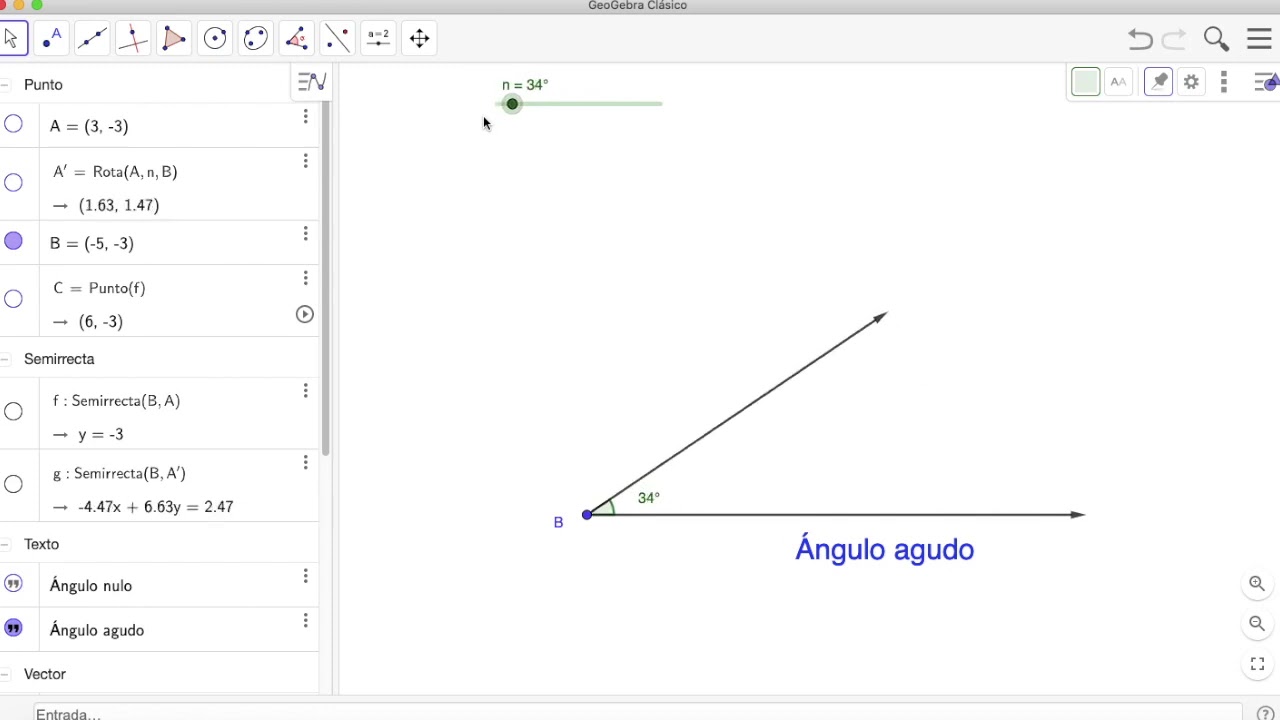Toggle visibility of ray f

[x=13, y=411]
